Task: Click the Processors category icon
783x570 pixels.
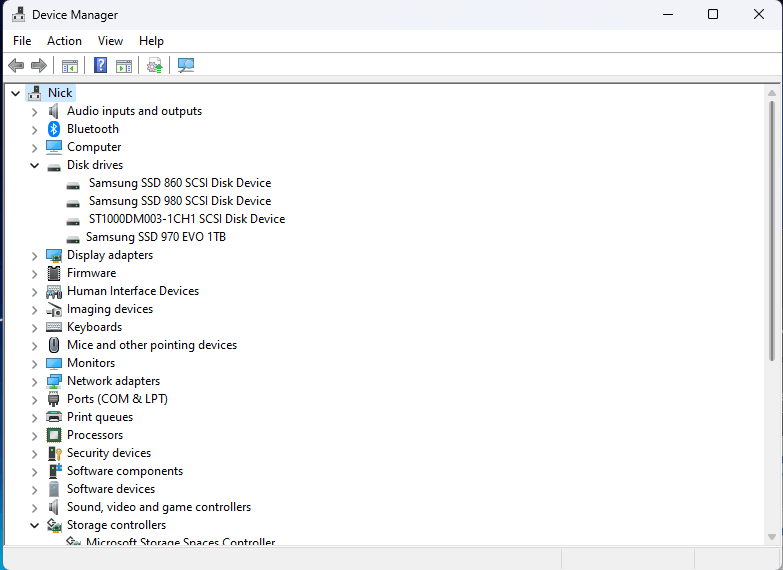Action: [54, 435]
